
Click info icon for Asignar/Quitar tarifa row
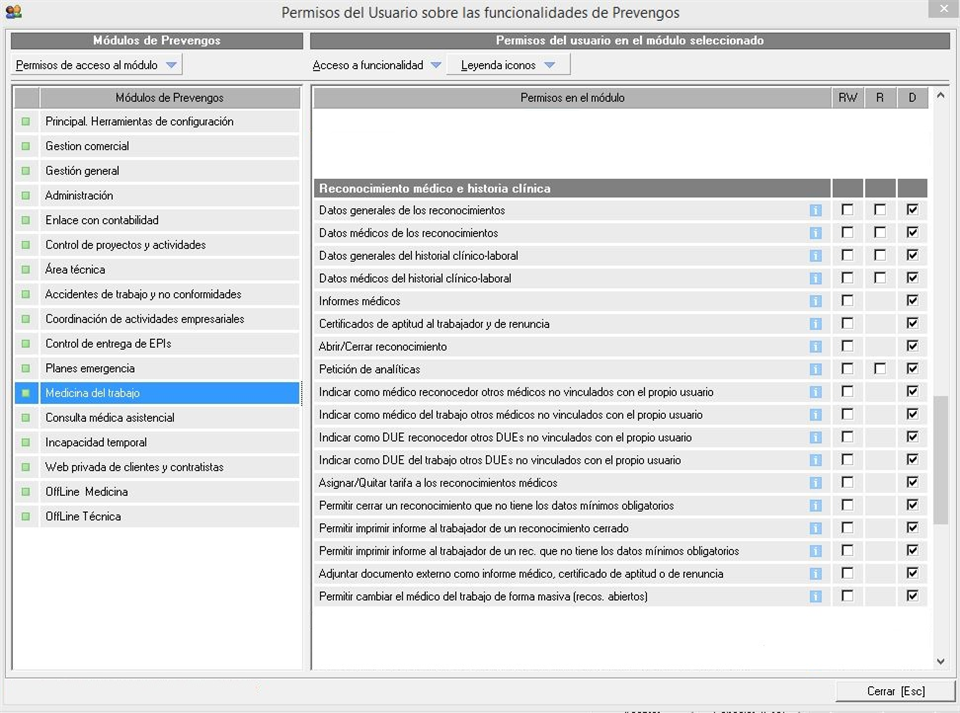click(x=815, y=483)
